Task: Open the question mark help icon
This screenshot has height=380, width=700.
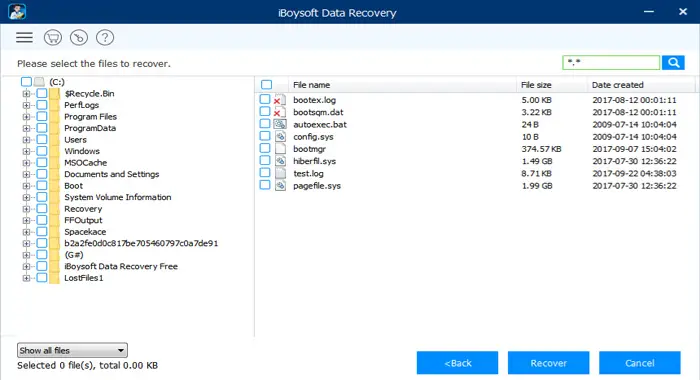Action: [x=105, y=38]
